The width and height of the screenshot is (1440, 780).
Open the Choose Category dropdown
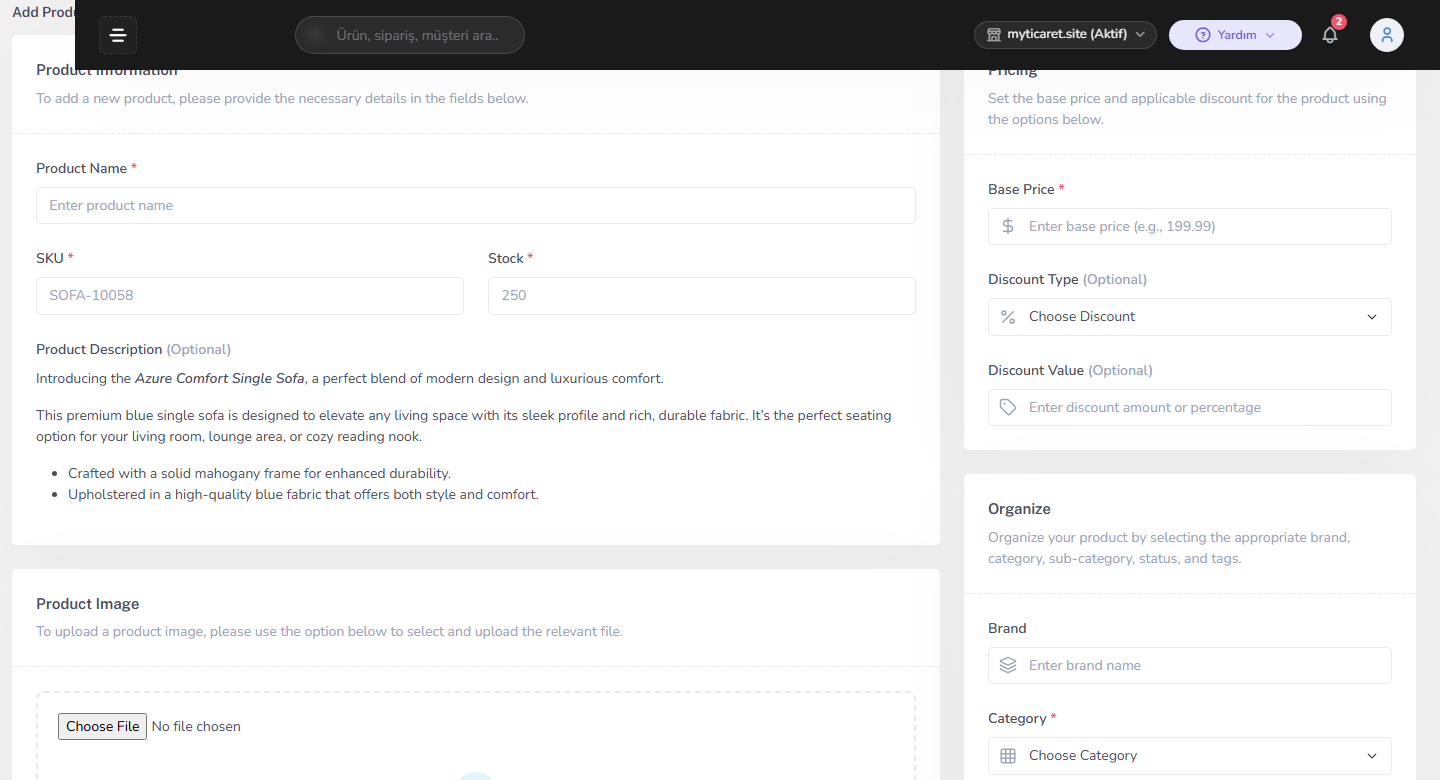click(1190, 756)
